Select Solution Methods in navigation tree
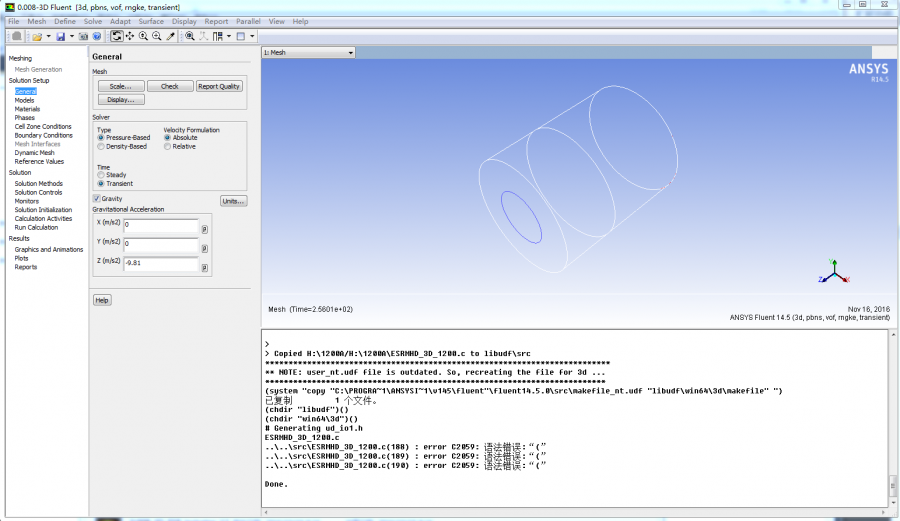Screen dimensions: 900x521 click(x=38, y=184)
